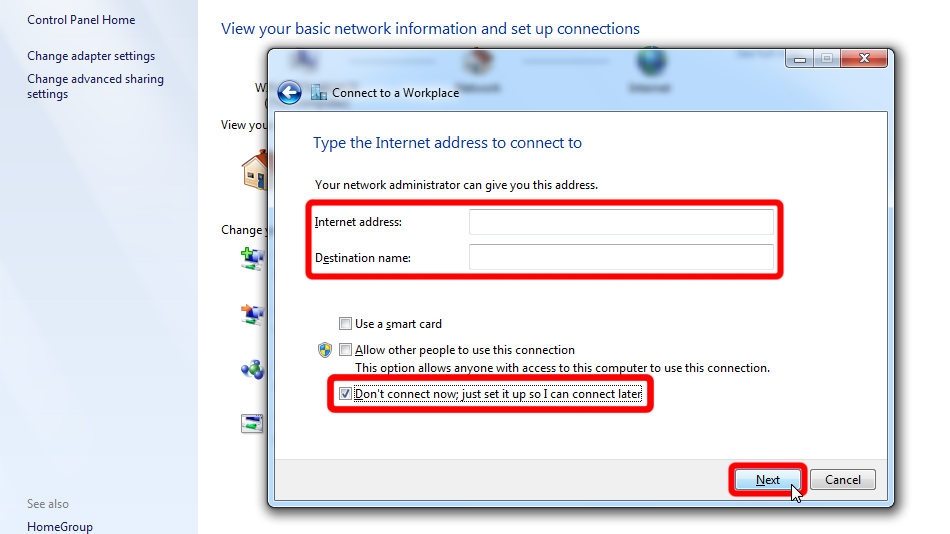Image resolution: width=950 pixels, height=534 pixels.
Task: Click the blurred Internet globe icon
Action: point(650,64)
